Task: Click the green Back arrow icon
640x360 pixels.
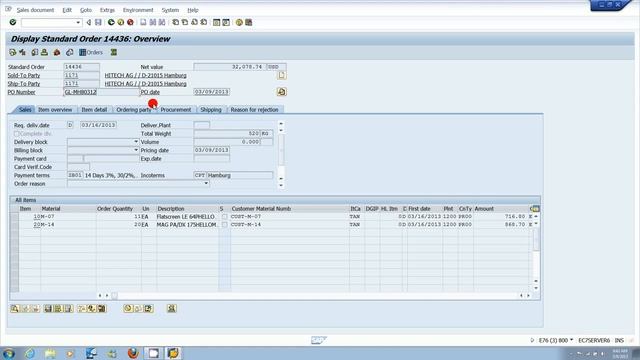Action: click(111, 22)
